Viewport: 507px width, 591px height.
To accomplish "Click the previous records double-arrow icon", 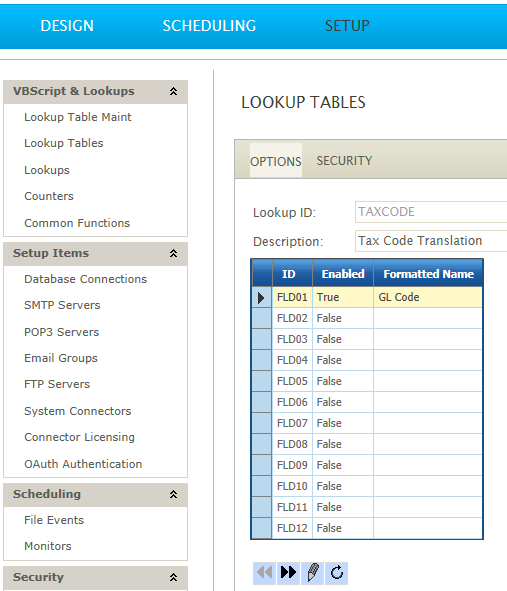I will point(264,573).
